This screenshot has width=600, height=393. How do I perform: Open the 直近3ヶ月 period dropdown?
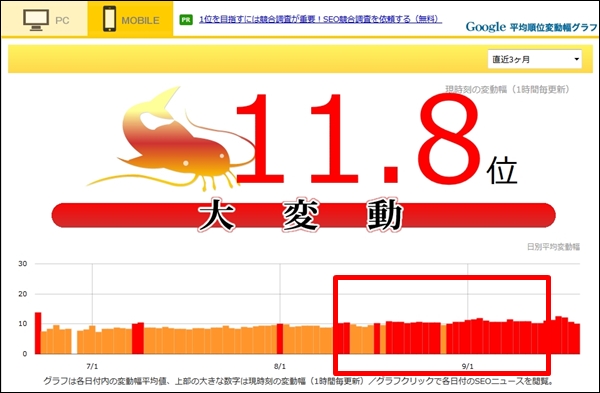click(535, 59)
